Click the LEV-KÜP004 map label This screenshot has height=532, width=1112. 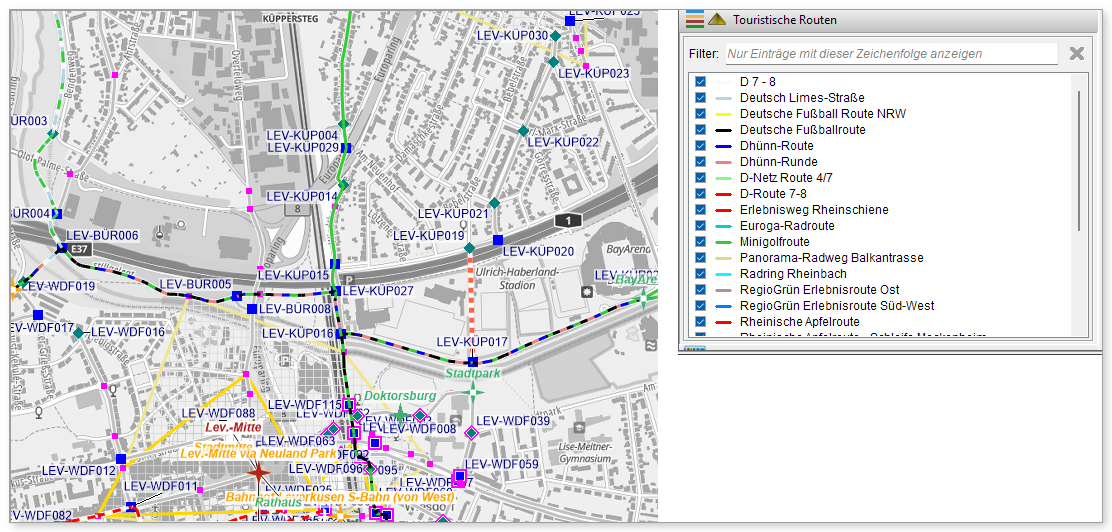pos(302,135)
